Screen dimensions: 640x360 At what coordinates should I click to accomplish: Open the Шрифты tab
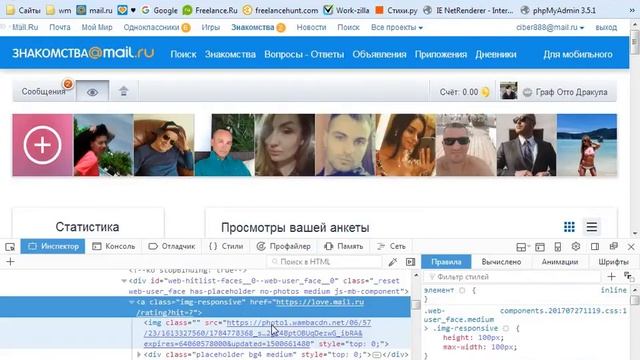click(x=613, y=262)
